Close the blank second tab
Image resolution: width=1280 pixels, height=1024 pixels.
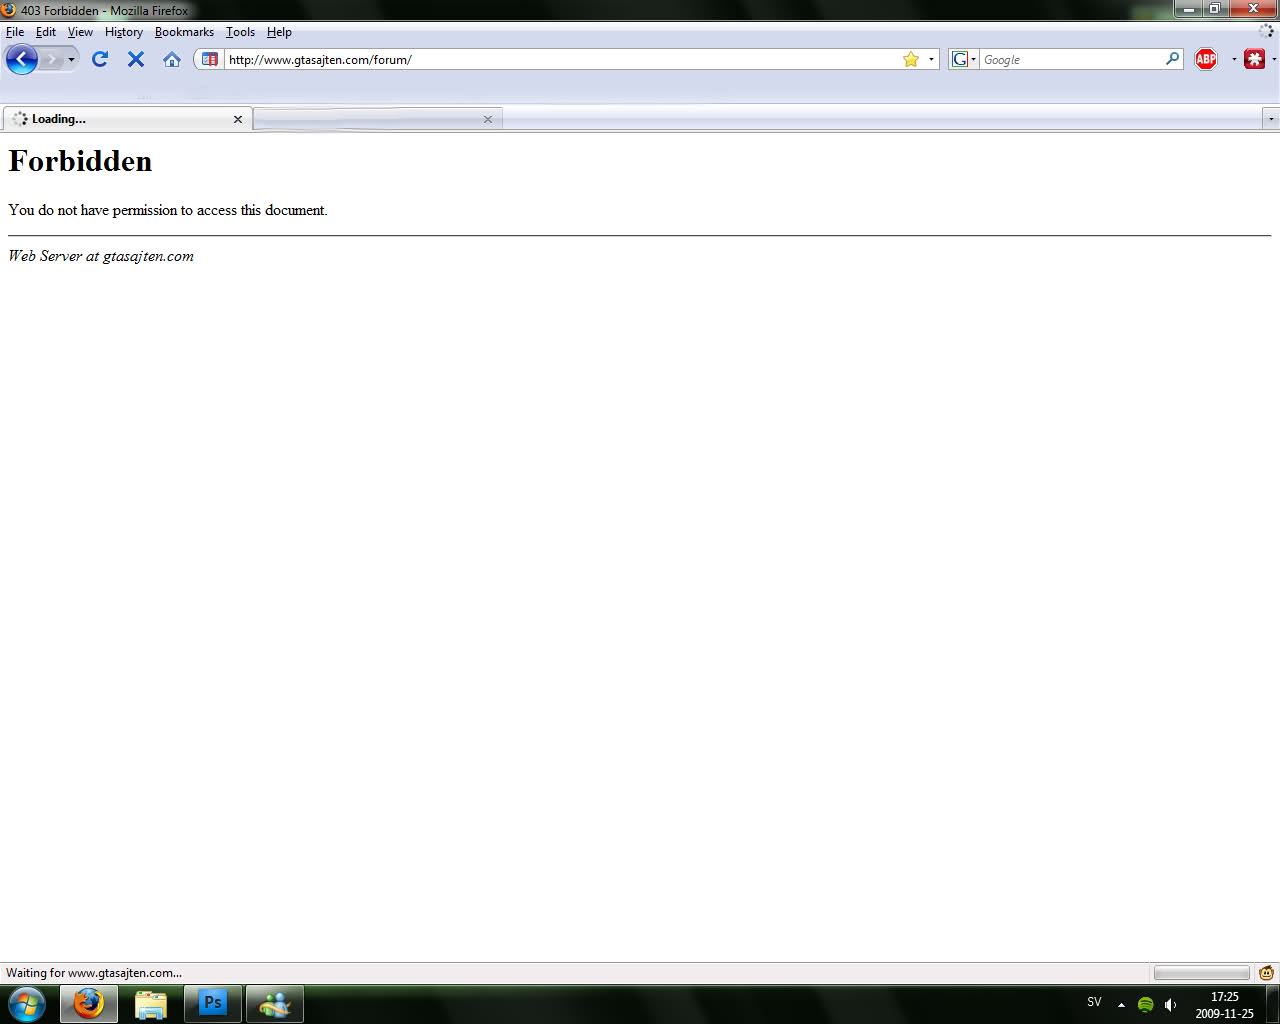click(488, 119)
